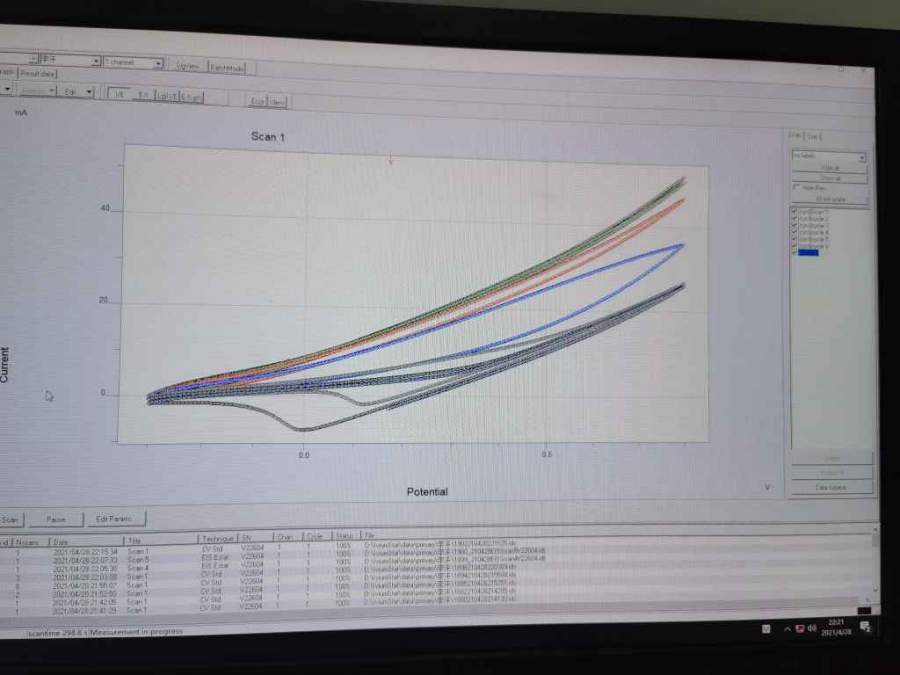The image size is (900, 675).
Task: Select the E/LogI plot tab
Action: point(191,98)
